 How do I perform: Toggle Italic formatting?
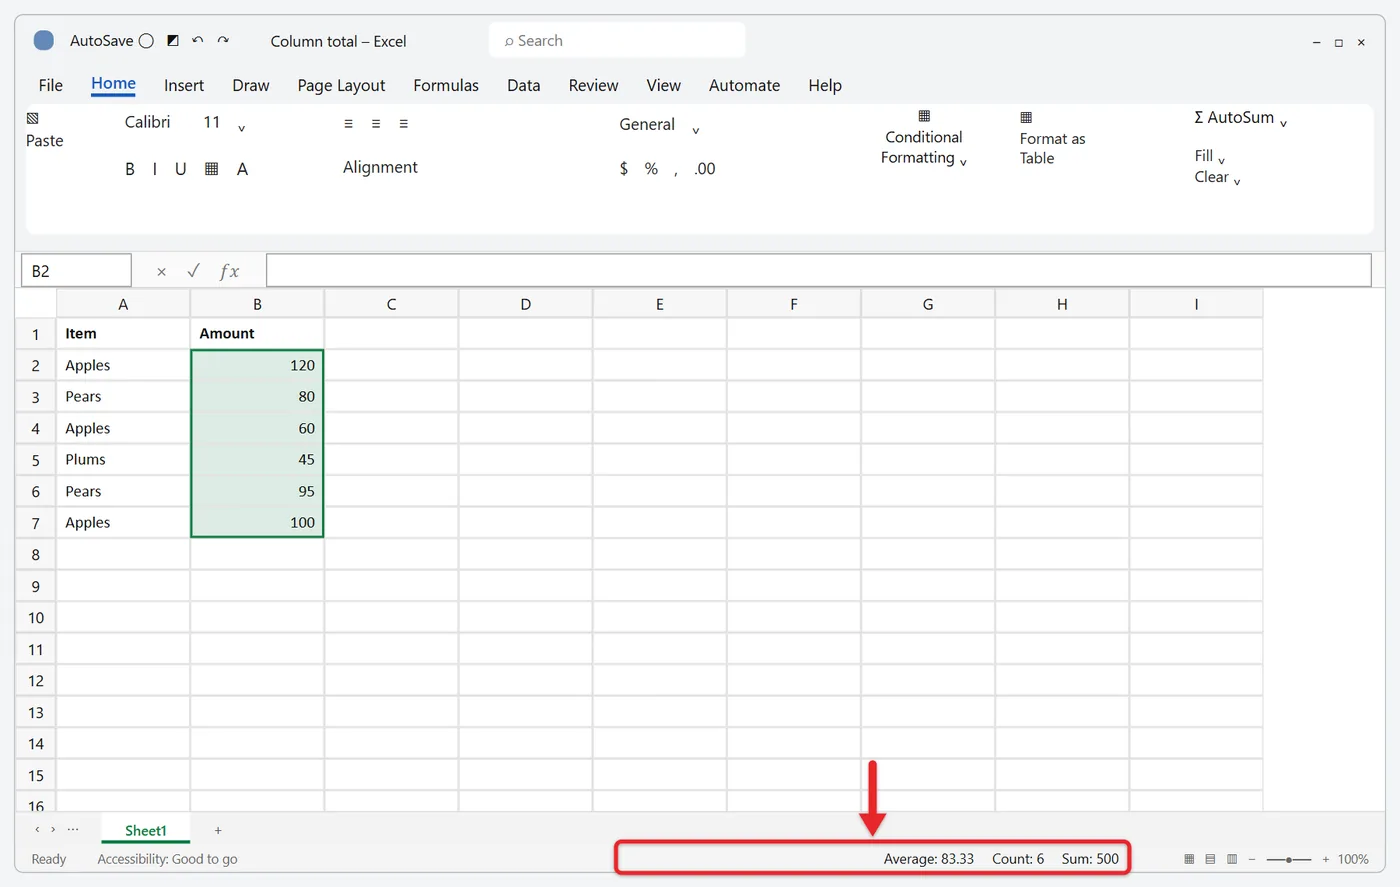(x=155, y=169)
